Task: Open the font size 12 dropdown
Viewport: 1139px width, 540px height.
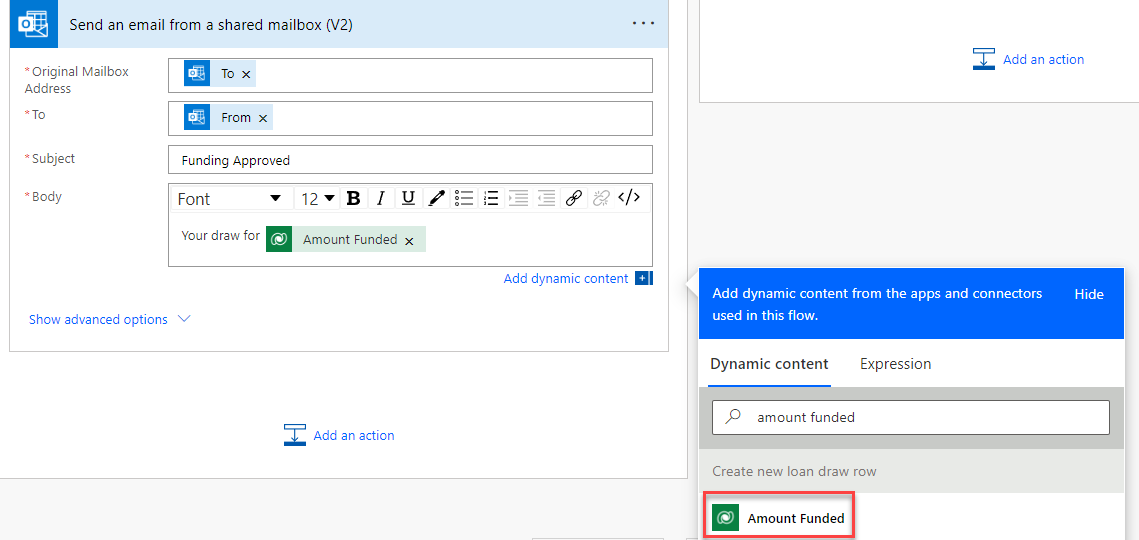Action: pyautogui.click(x=318, y=199)
